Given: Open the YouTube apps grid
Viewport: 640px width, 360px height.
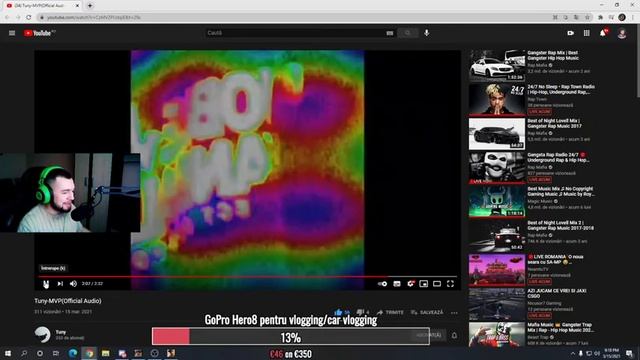Looking at the screenshot, I should point(587,33).
